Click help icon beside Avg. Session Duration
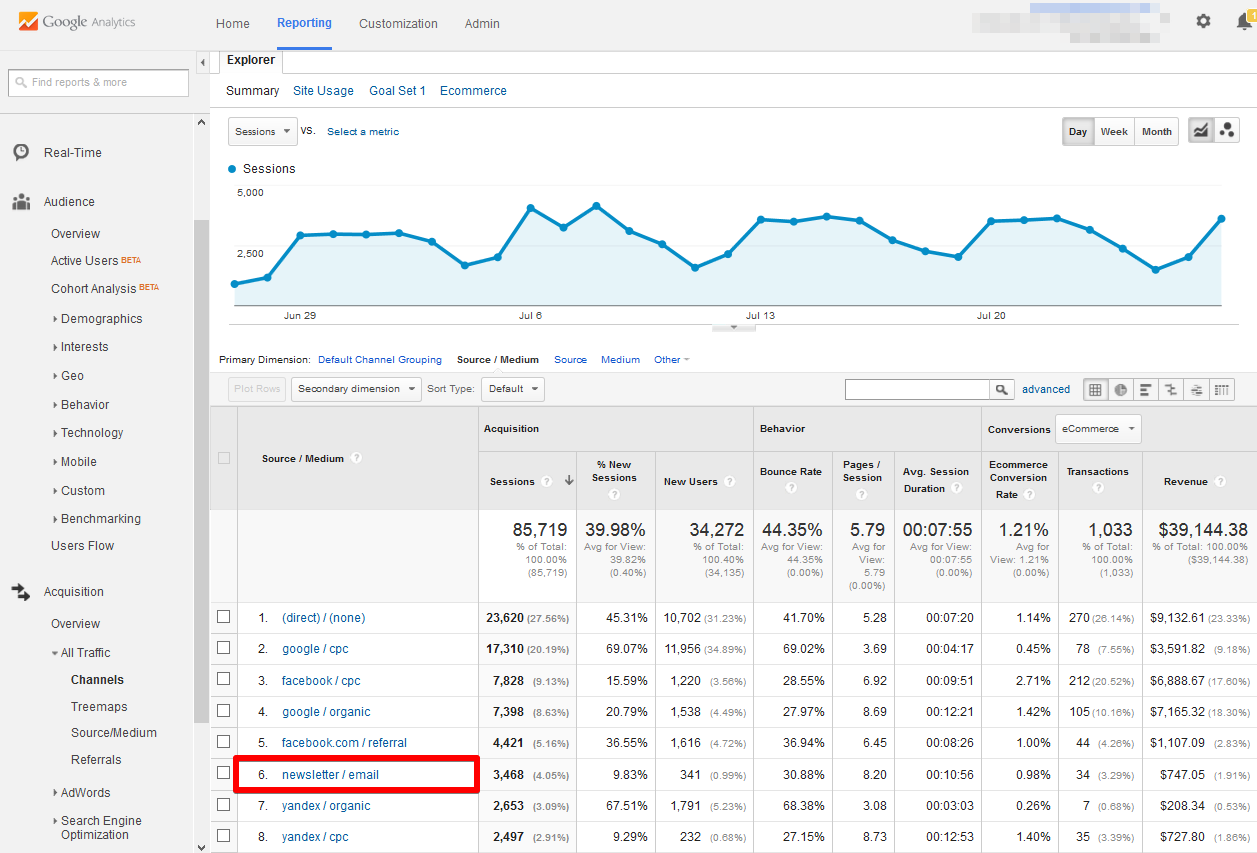Screen dimensions: 1257x853 (x=957, y=488)
